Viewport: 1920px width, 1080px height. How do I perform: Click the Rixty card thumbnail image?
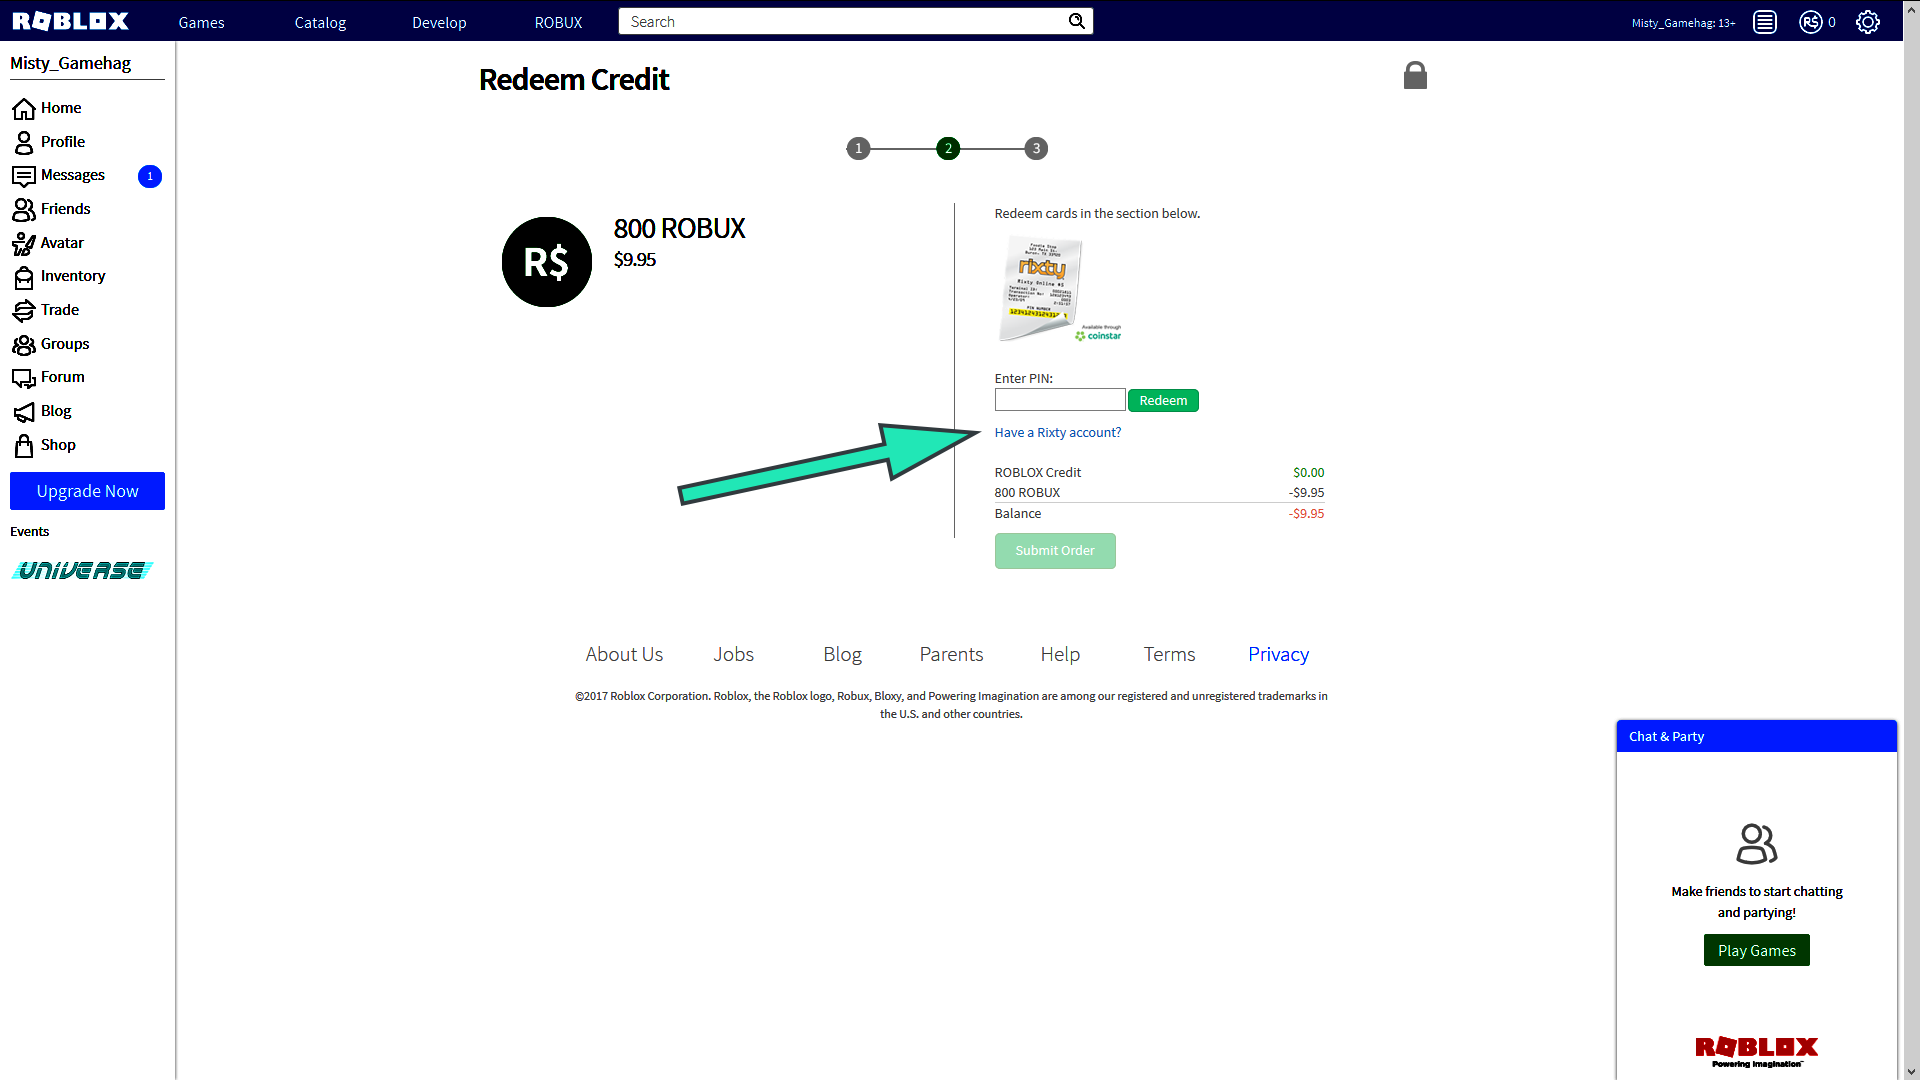pos(1040,287)
